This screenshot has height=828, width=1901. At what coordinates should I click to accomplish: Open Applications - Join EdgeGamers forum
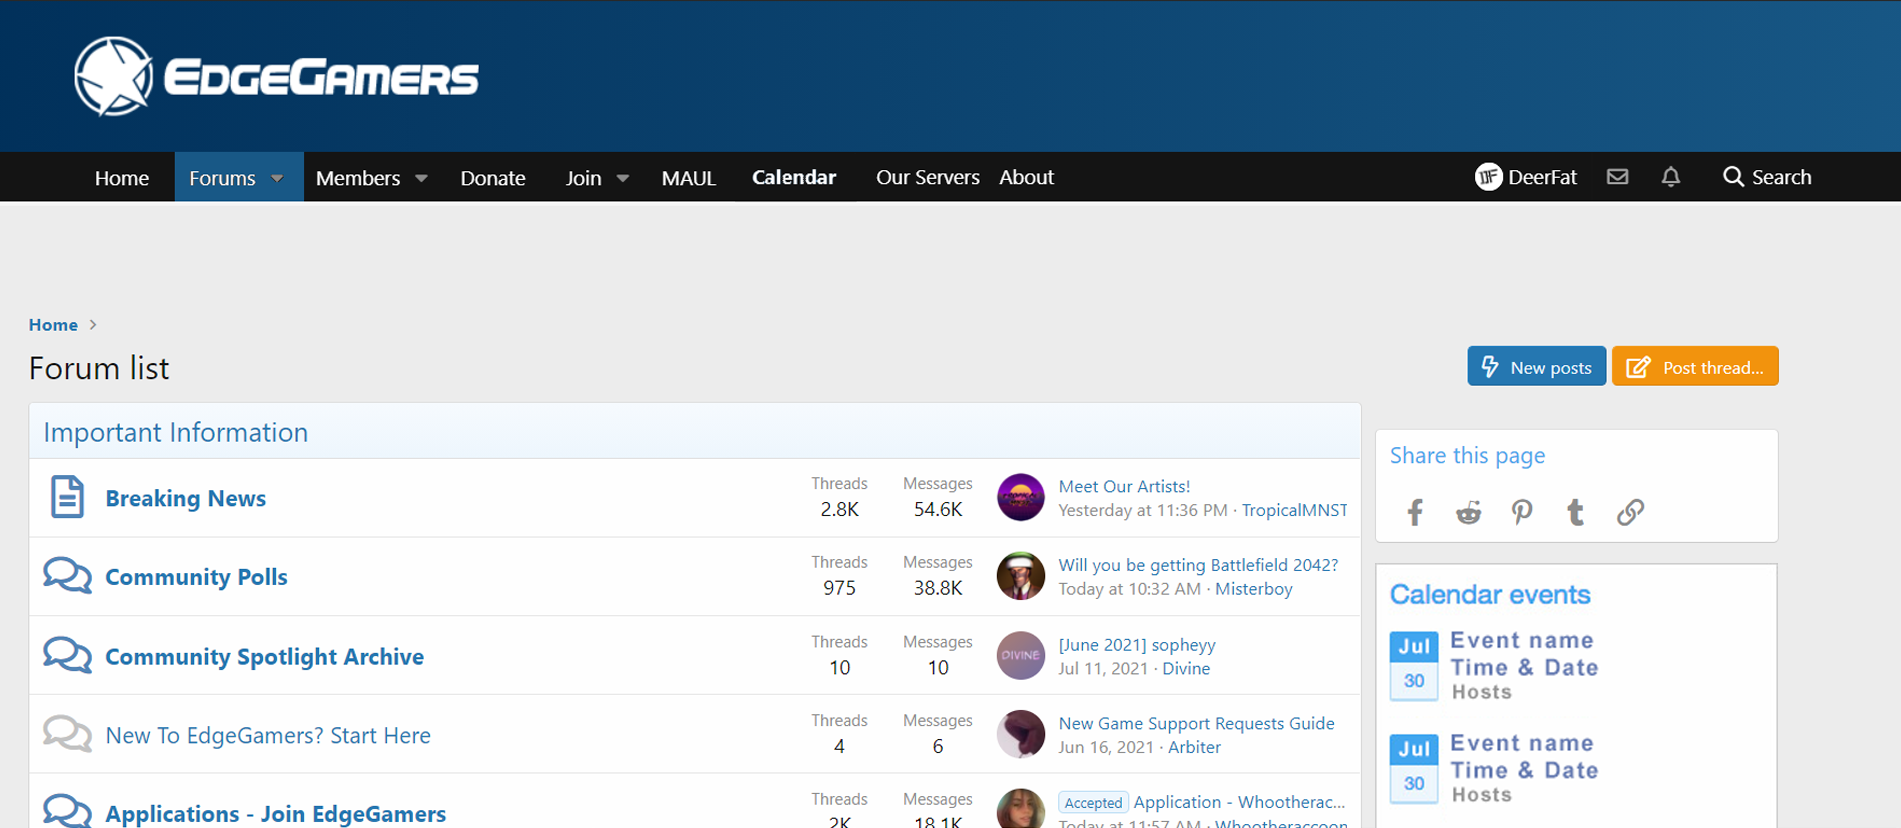(276, 813)
